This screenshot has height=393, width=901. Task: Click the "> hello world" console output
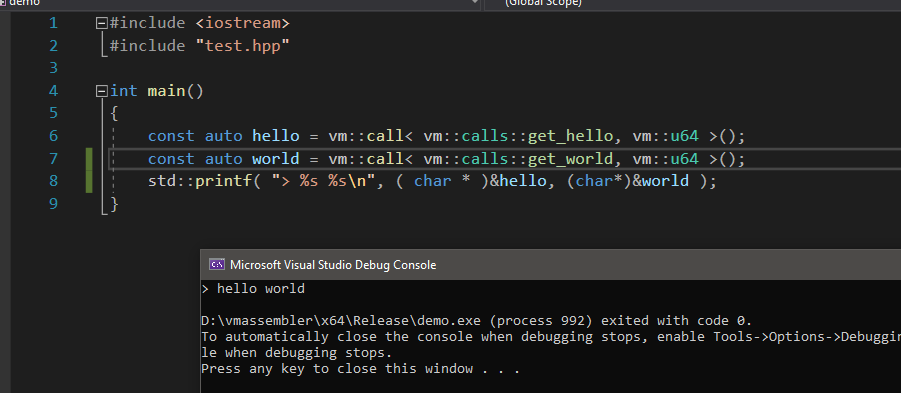click(x=253, y=288)
